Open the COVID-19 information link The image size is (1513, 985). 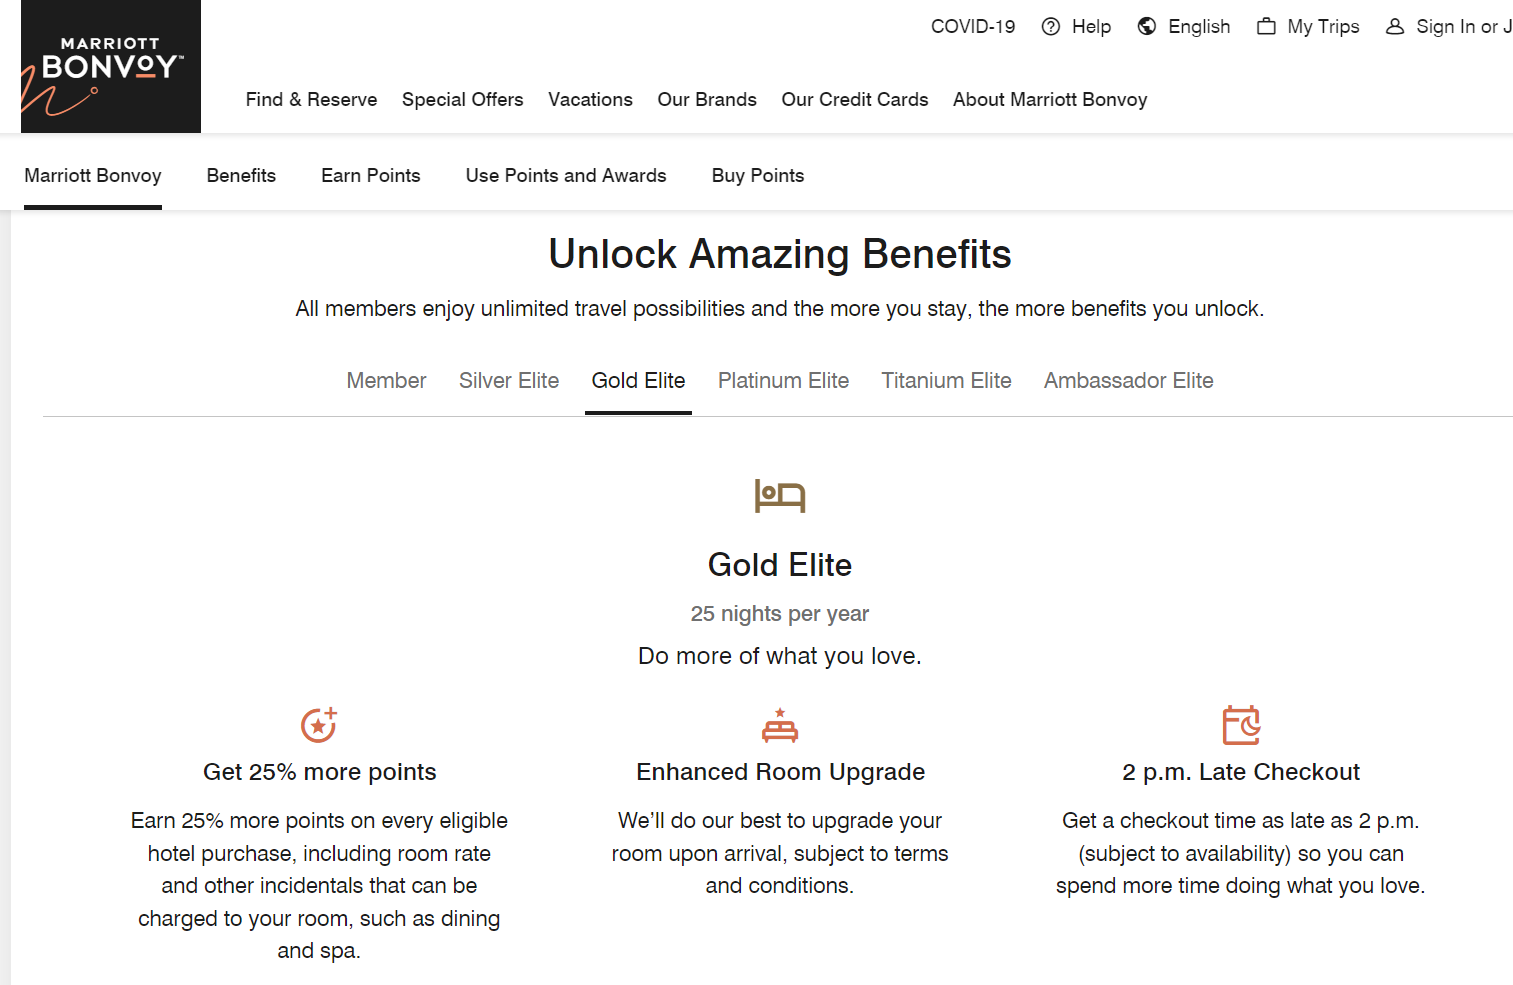pyautogui.click(x=972, y=27)
